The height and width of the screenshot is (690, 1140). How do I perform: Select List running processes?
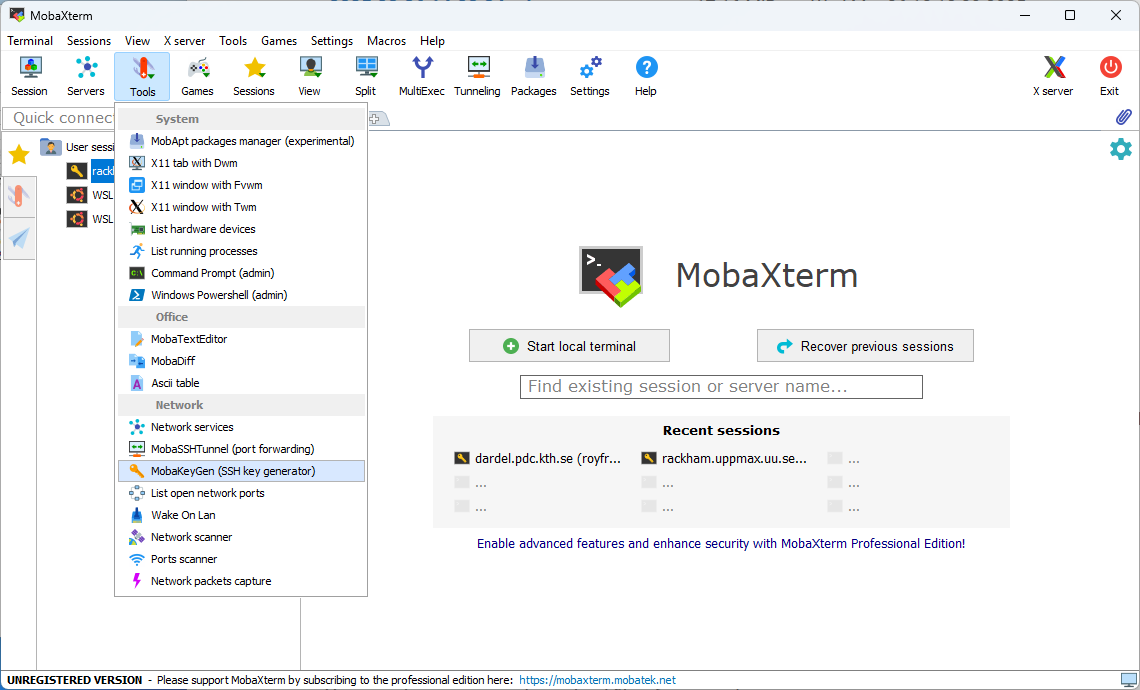tap(204, 251)
